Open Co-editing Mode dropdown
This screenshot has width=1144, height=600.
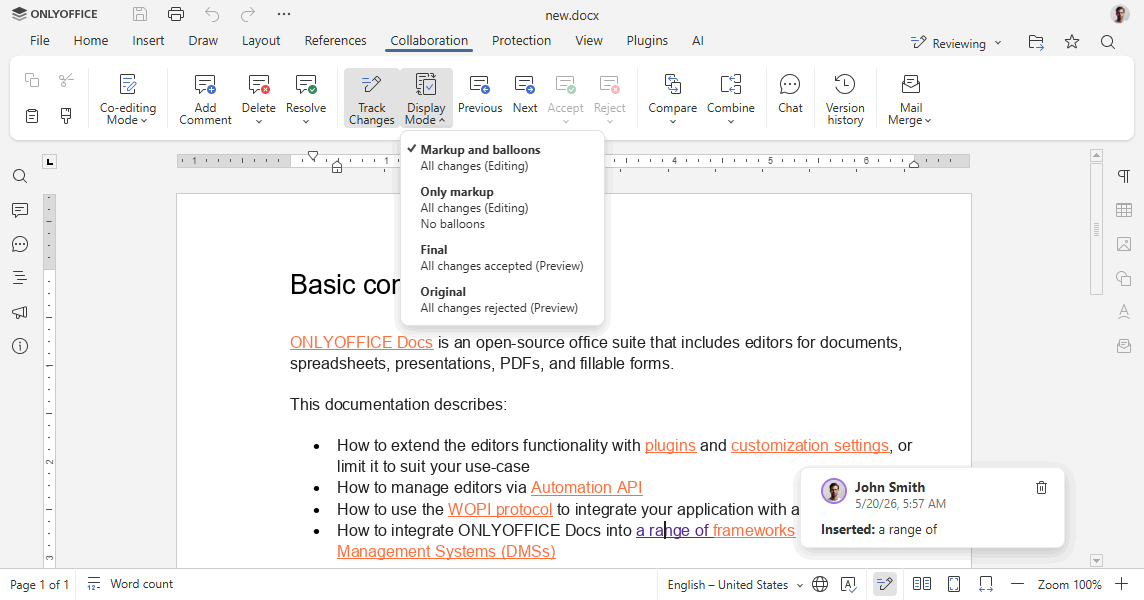pyautogui.click(x=128, y=99)
